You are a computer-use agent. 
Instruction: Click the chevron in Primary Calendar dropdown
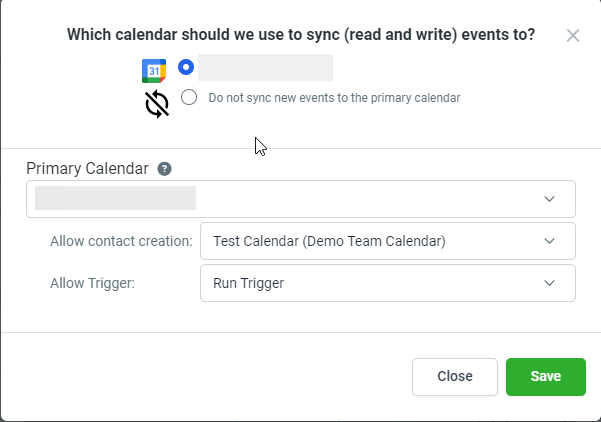(549, 199)
